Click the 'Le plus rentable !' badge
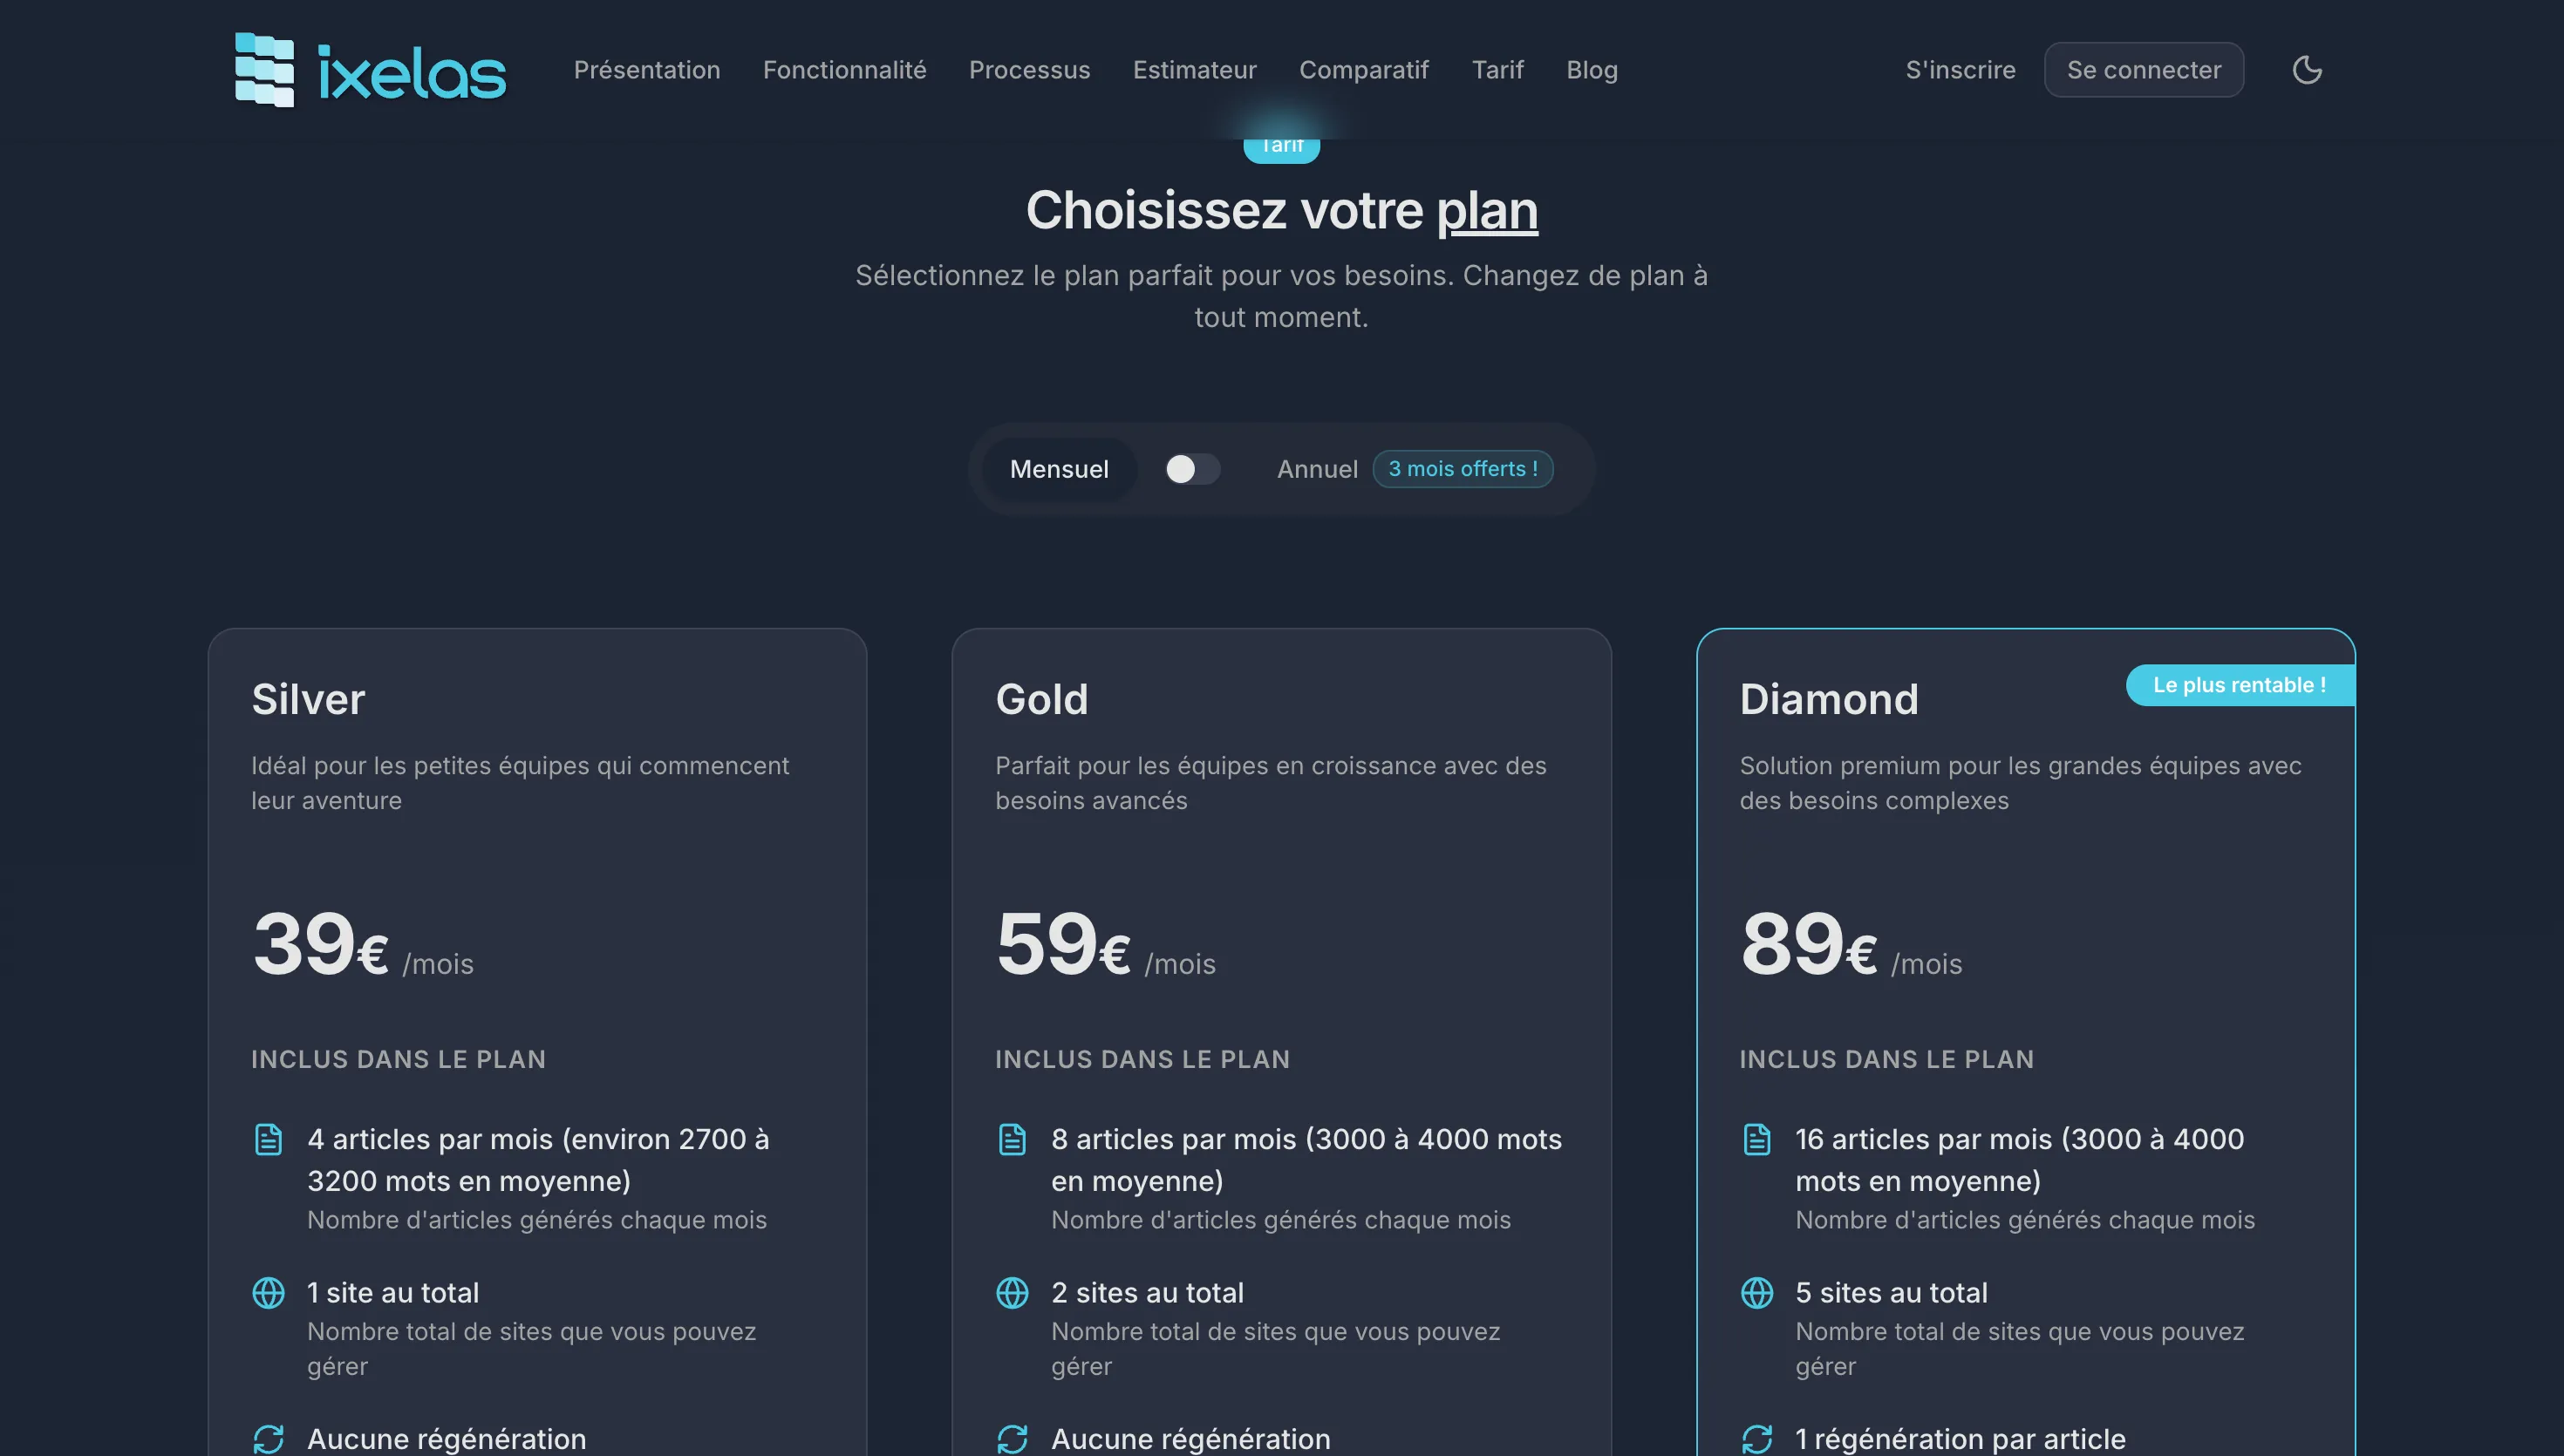Screen dimensions: 2564x1456 click(2239, 685)
